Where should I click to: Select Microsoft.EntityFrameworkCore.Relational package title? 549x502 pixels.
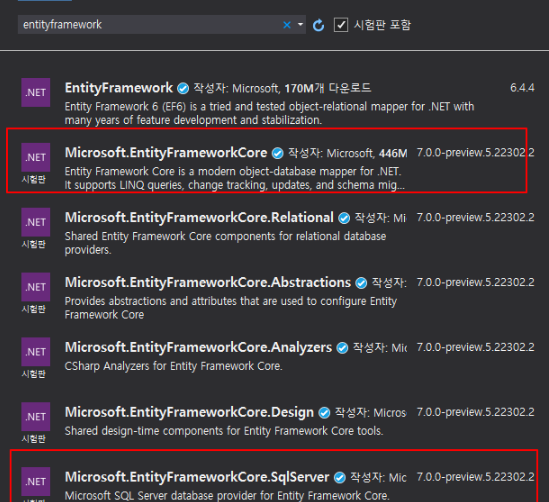click(199, 217)
